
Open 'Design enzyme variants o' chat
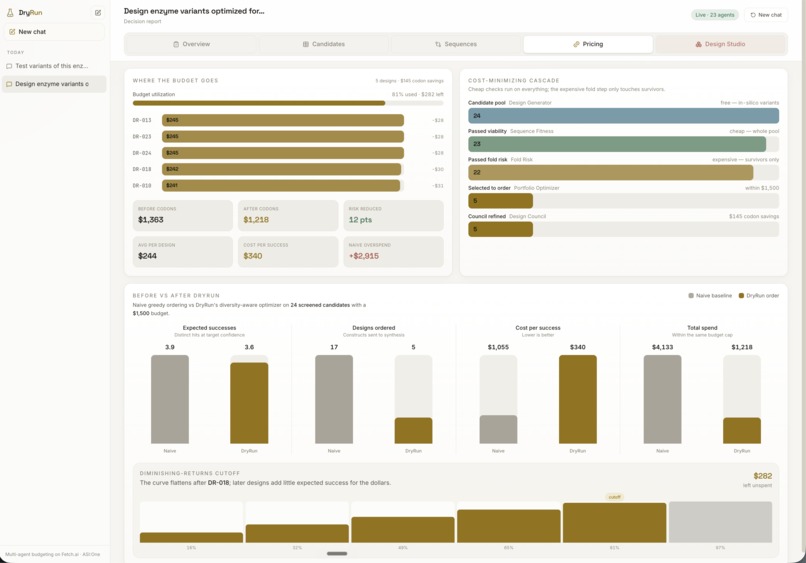click(54, 84)
